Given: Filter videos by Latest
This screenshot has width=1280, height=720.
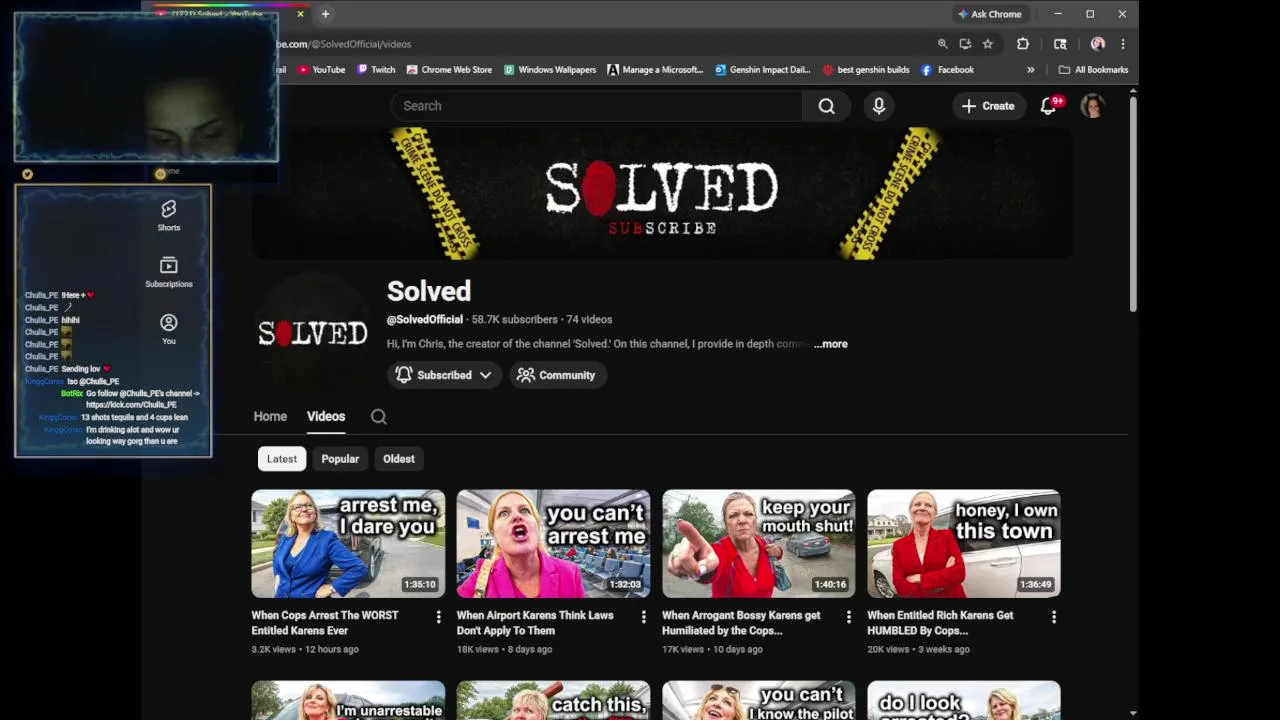Looking at the screenshot, I should pyautogui.click(x=282, y=459).
